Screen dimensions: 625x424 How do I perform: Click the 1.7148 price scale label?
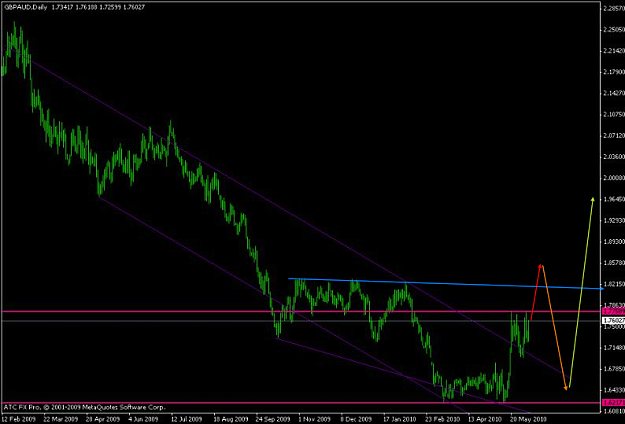coord(614,348)
